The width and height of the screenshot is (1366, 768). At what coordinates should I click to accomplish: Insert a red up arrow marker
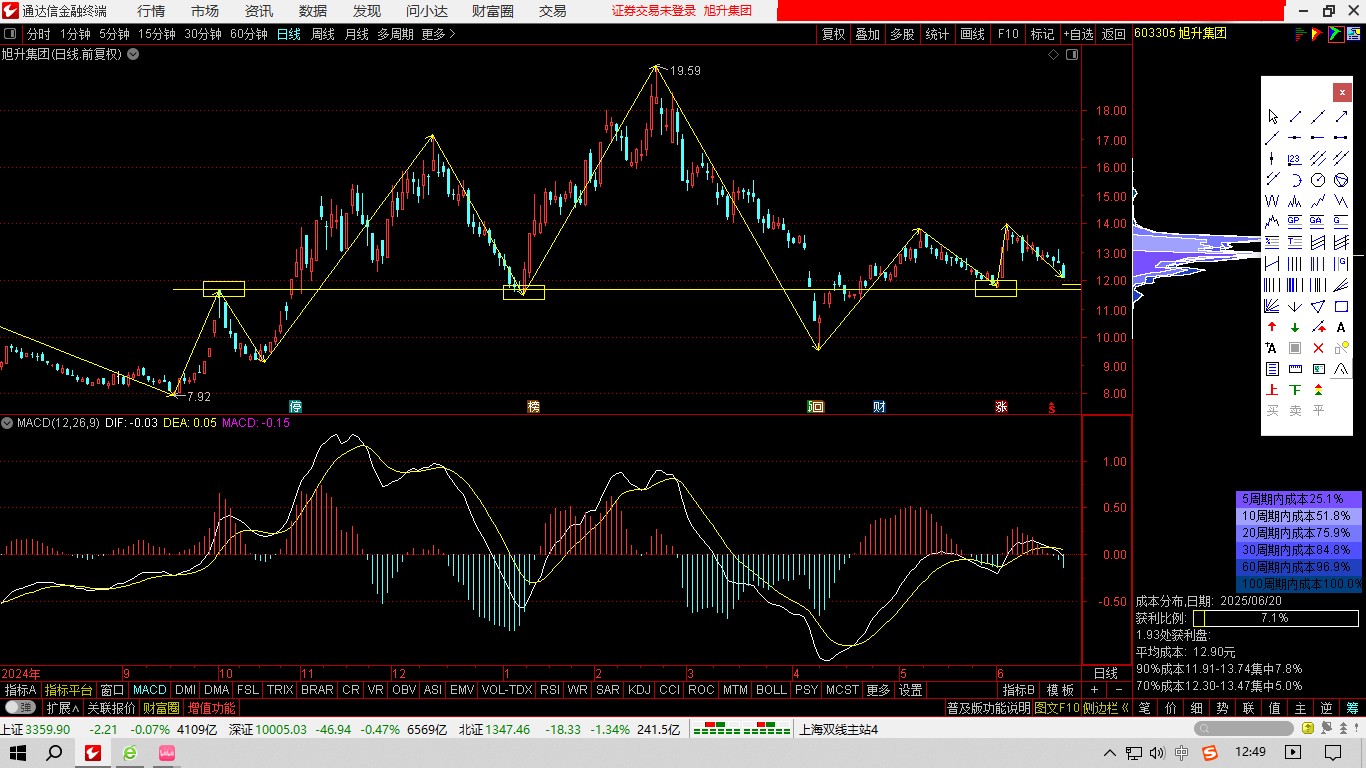(1272, 327)
